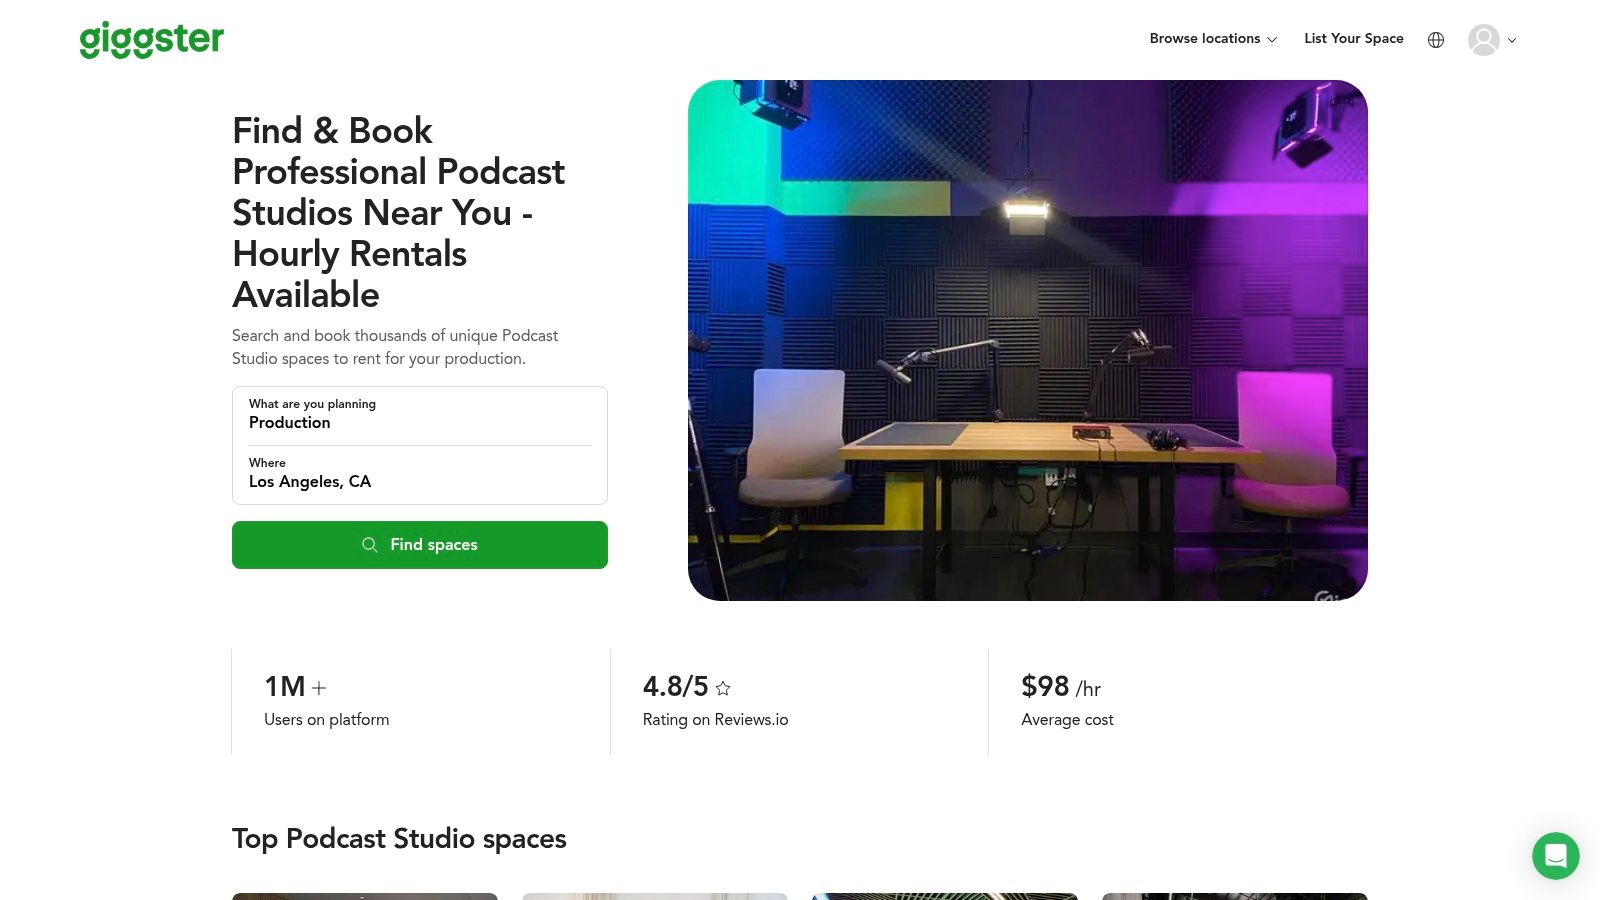Screen dimensions: 1600x900
Task: Click the podcast studio hero image
Action: coord(1028,340)
